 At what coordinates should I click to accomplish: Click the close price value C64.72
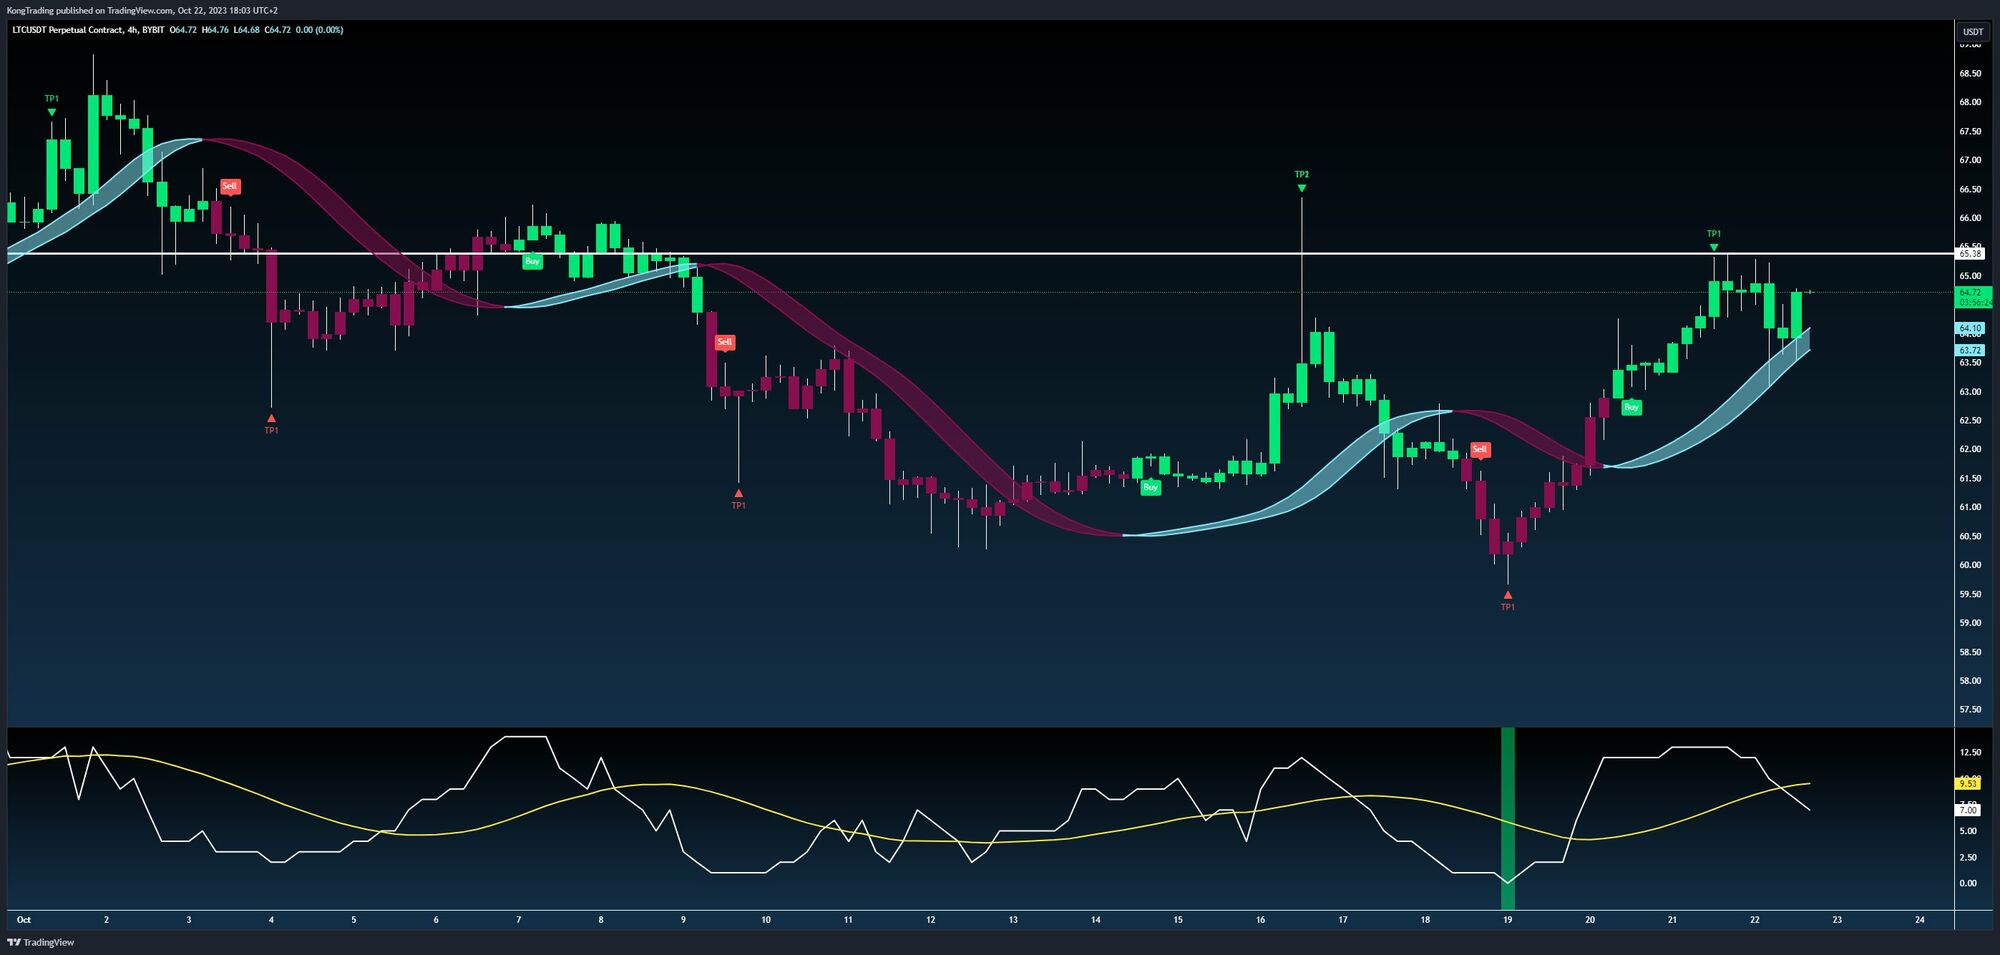tap(278, 30)
